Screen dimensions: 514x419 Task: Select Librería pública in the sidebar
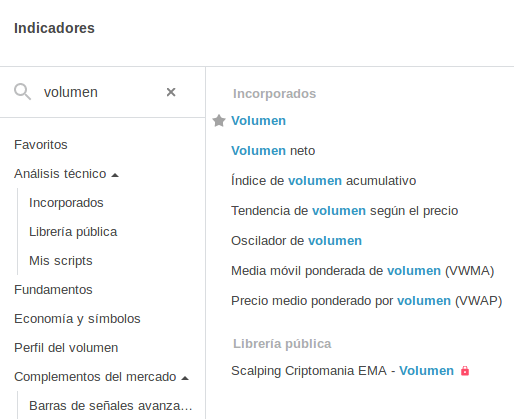[x=73, y=232]
